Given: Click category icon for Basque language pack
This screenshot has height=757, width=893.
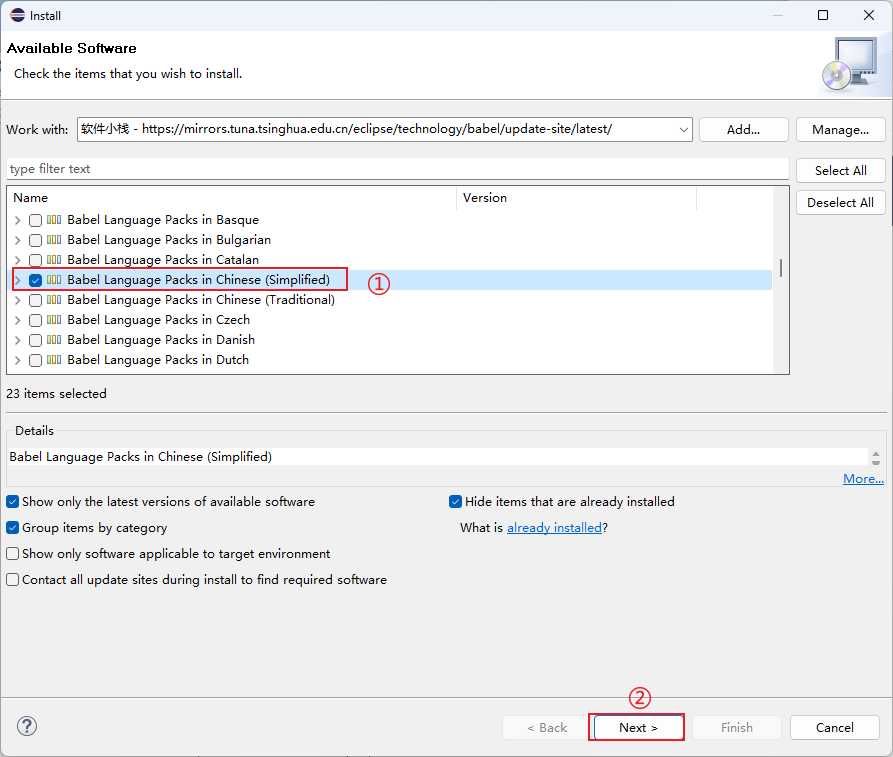Looking at the screenshot, I should pyautogui.click(x=54, y=219).
